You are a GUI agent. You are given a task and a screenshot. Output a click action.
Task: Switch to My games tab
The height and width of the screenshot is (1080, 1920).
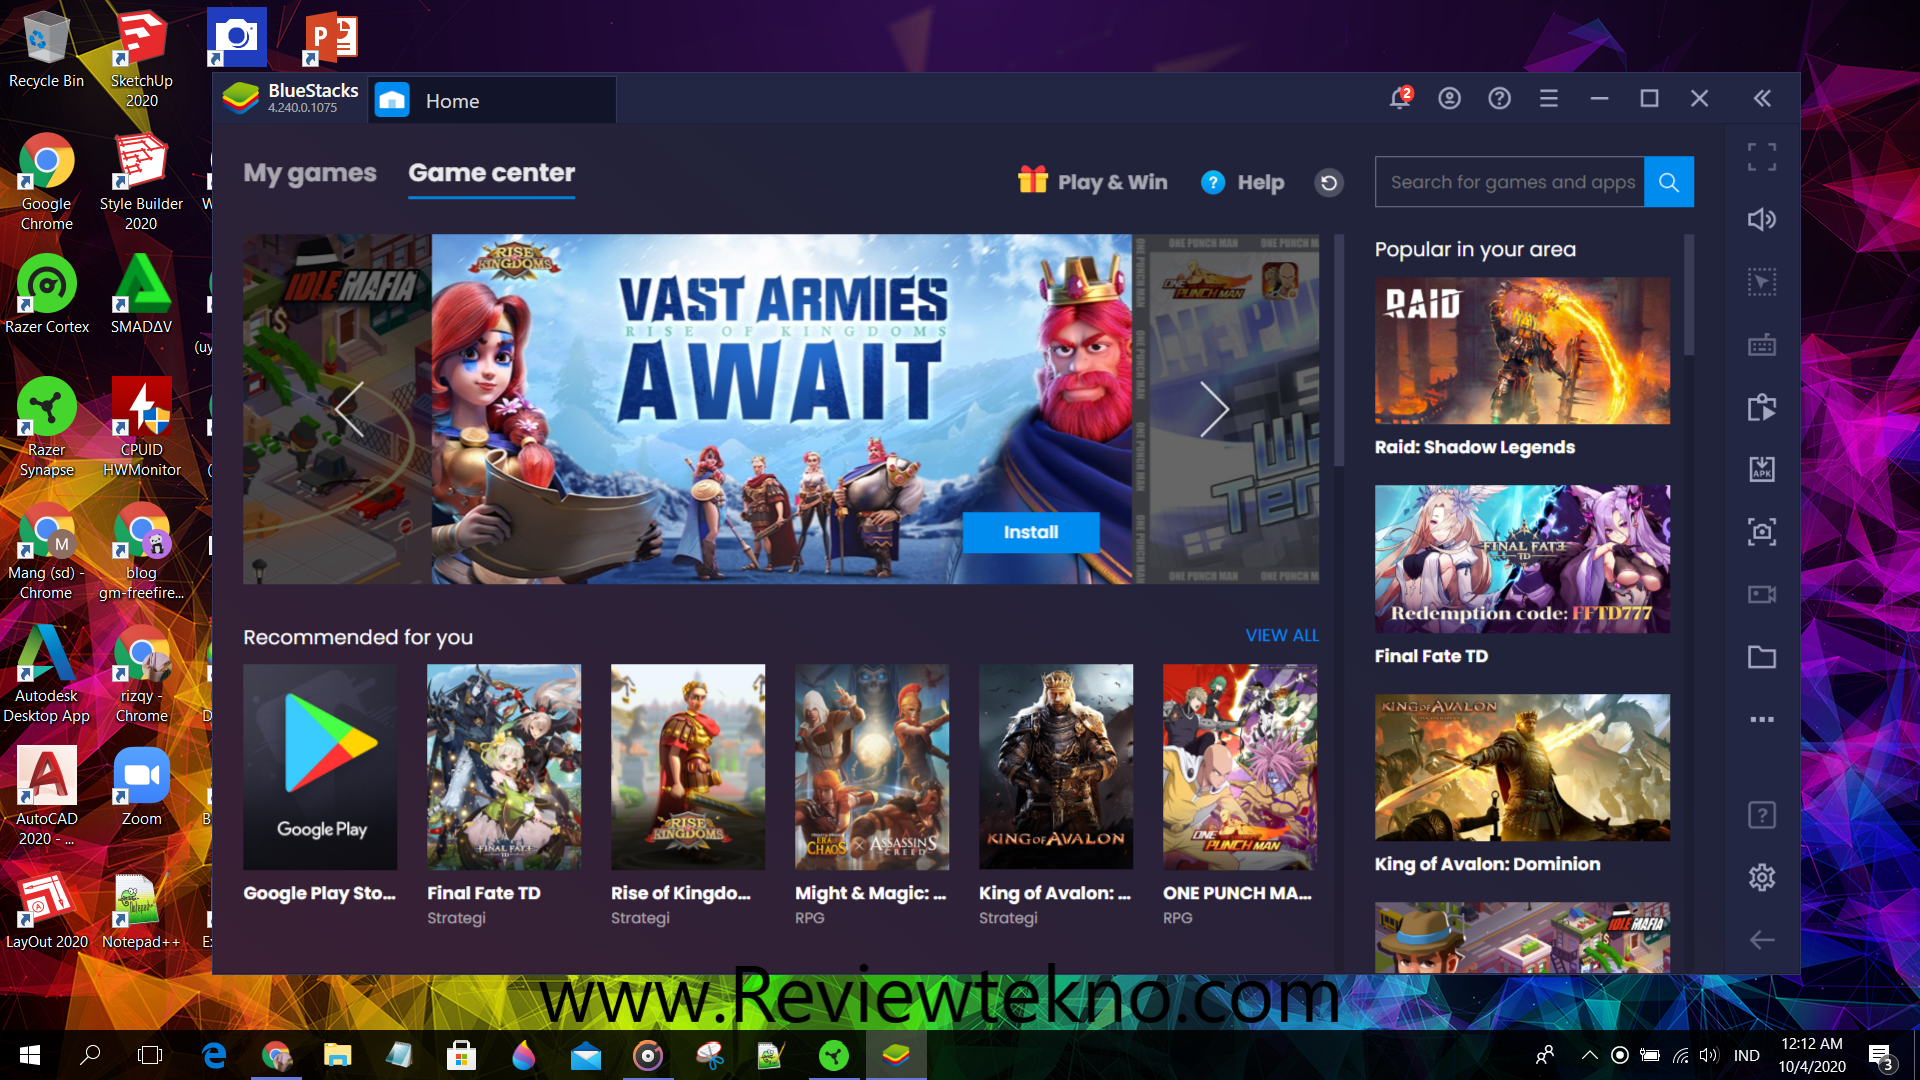310,173
